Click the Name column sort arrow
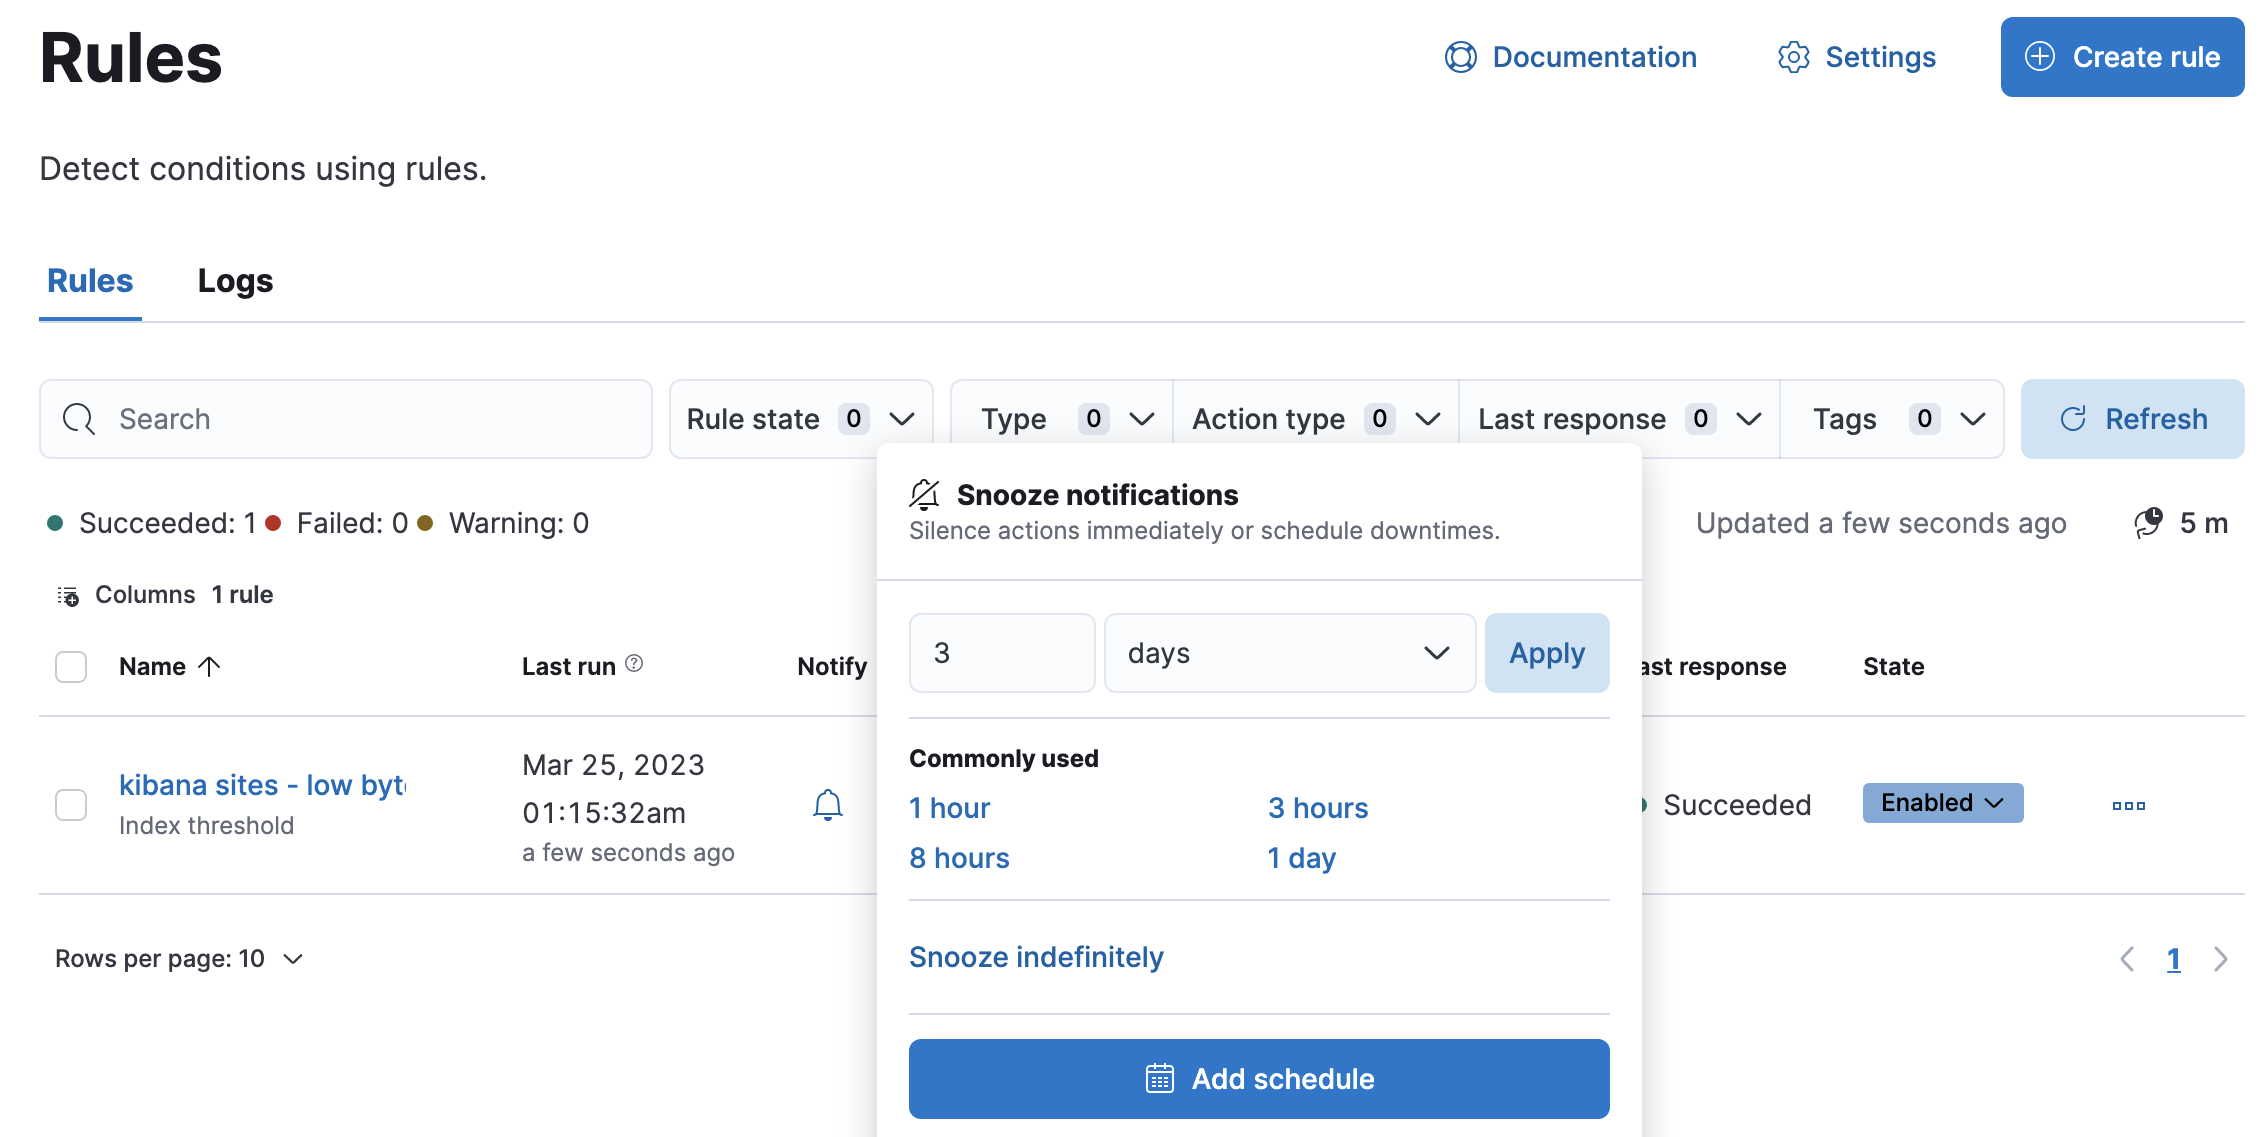Viewport: 2261px width, 1137px height. 209,666
